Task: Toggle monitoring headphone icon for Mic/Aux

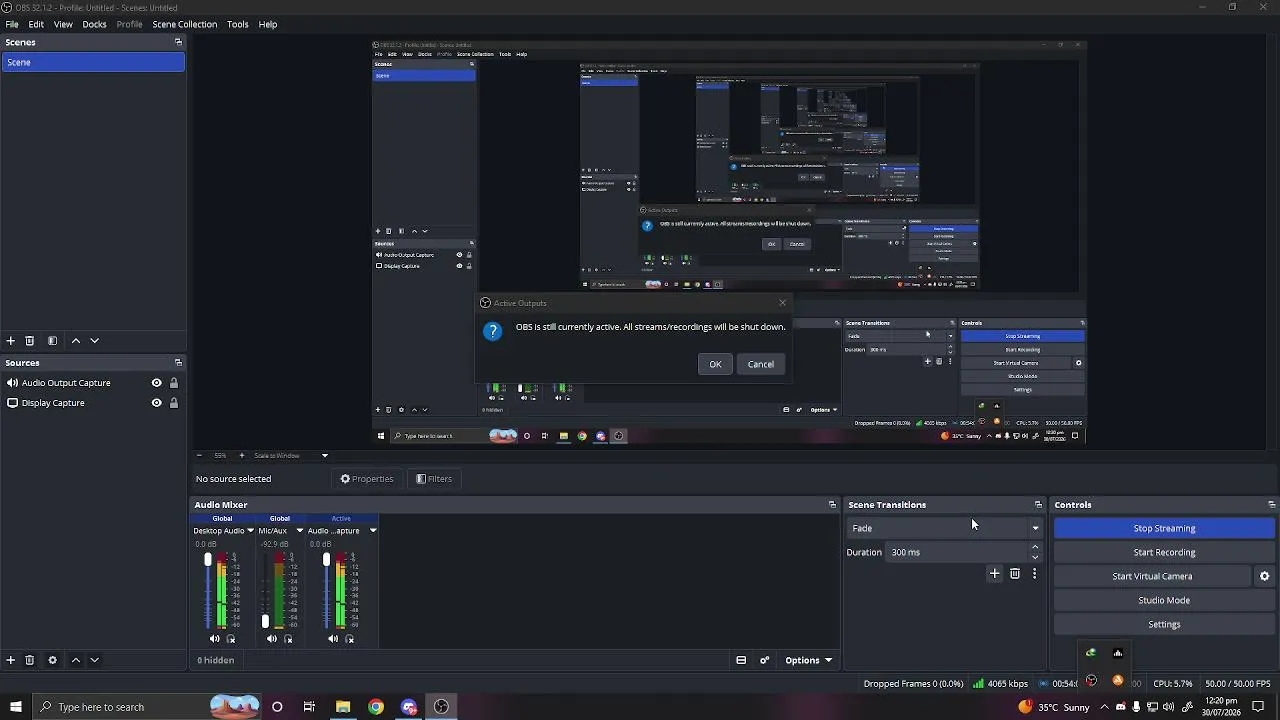Action: click(x=288, y=639)
